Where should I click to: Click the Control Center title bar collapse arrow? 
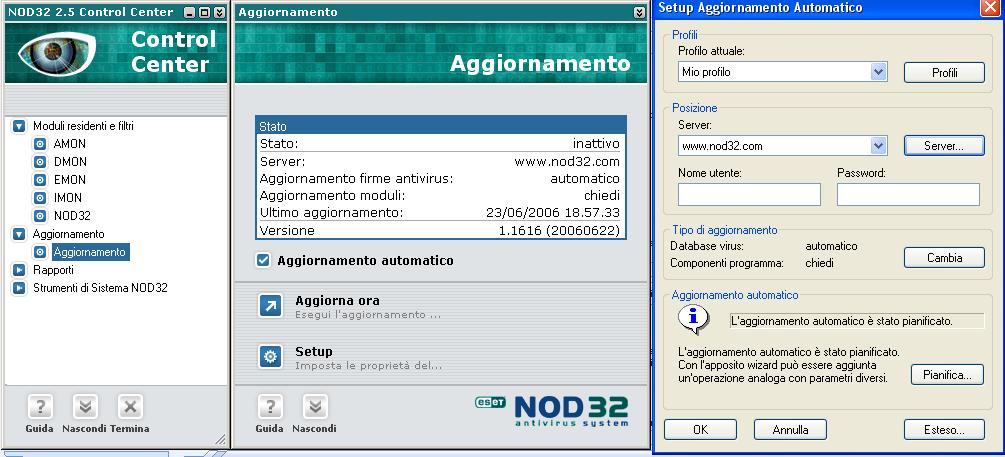[x=220, y=12]
